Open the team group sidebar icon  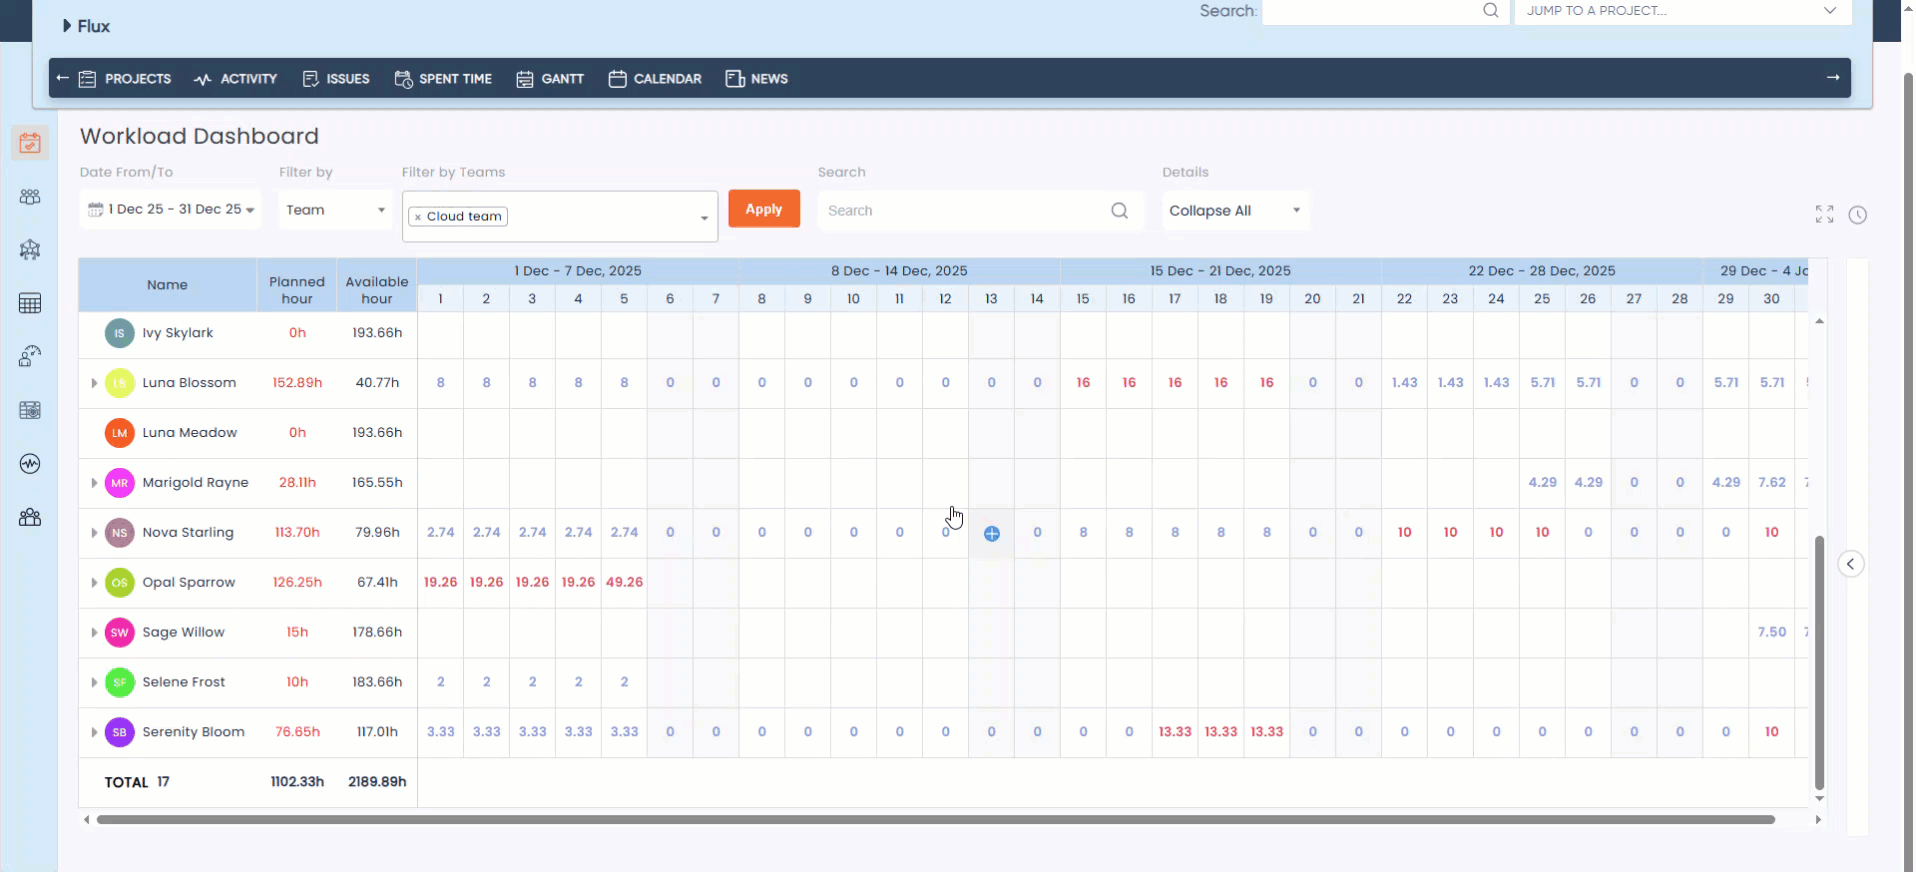coord(30,197)
